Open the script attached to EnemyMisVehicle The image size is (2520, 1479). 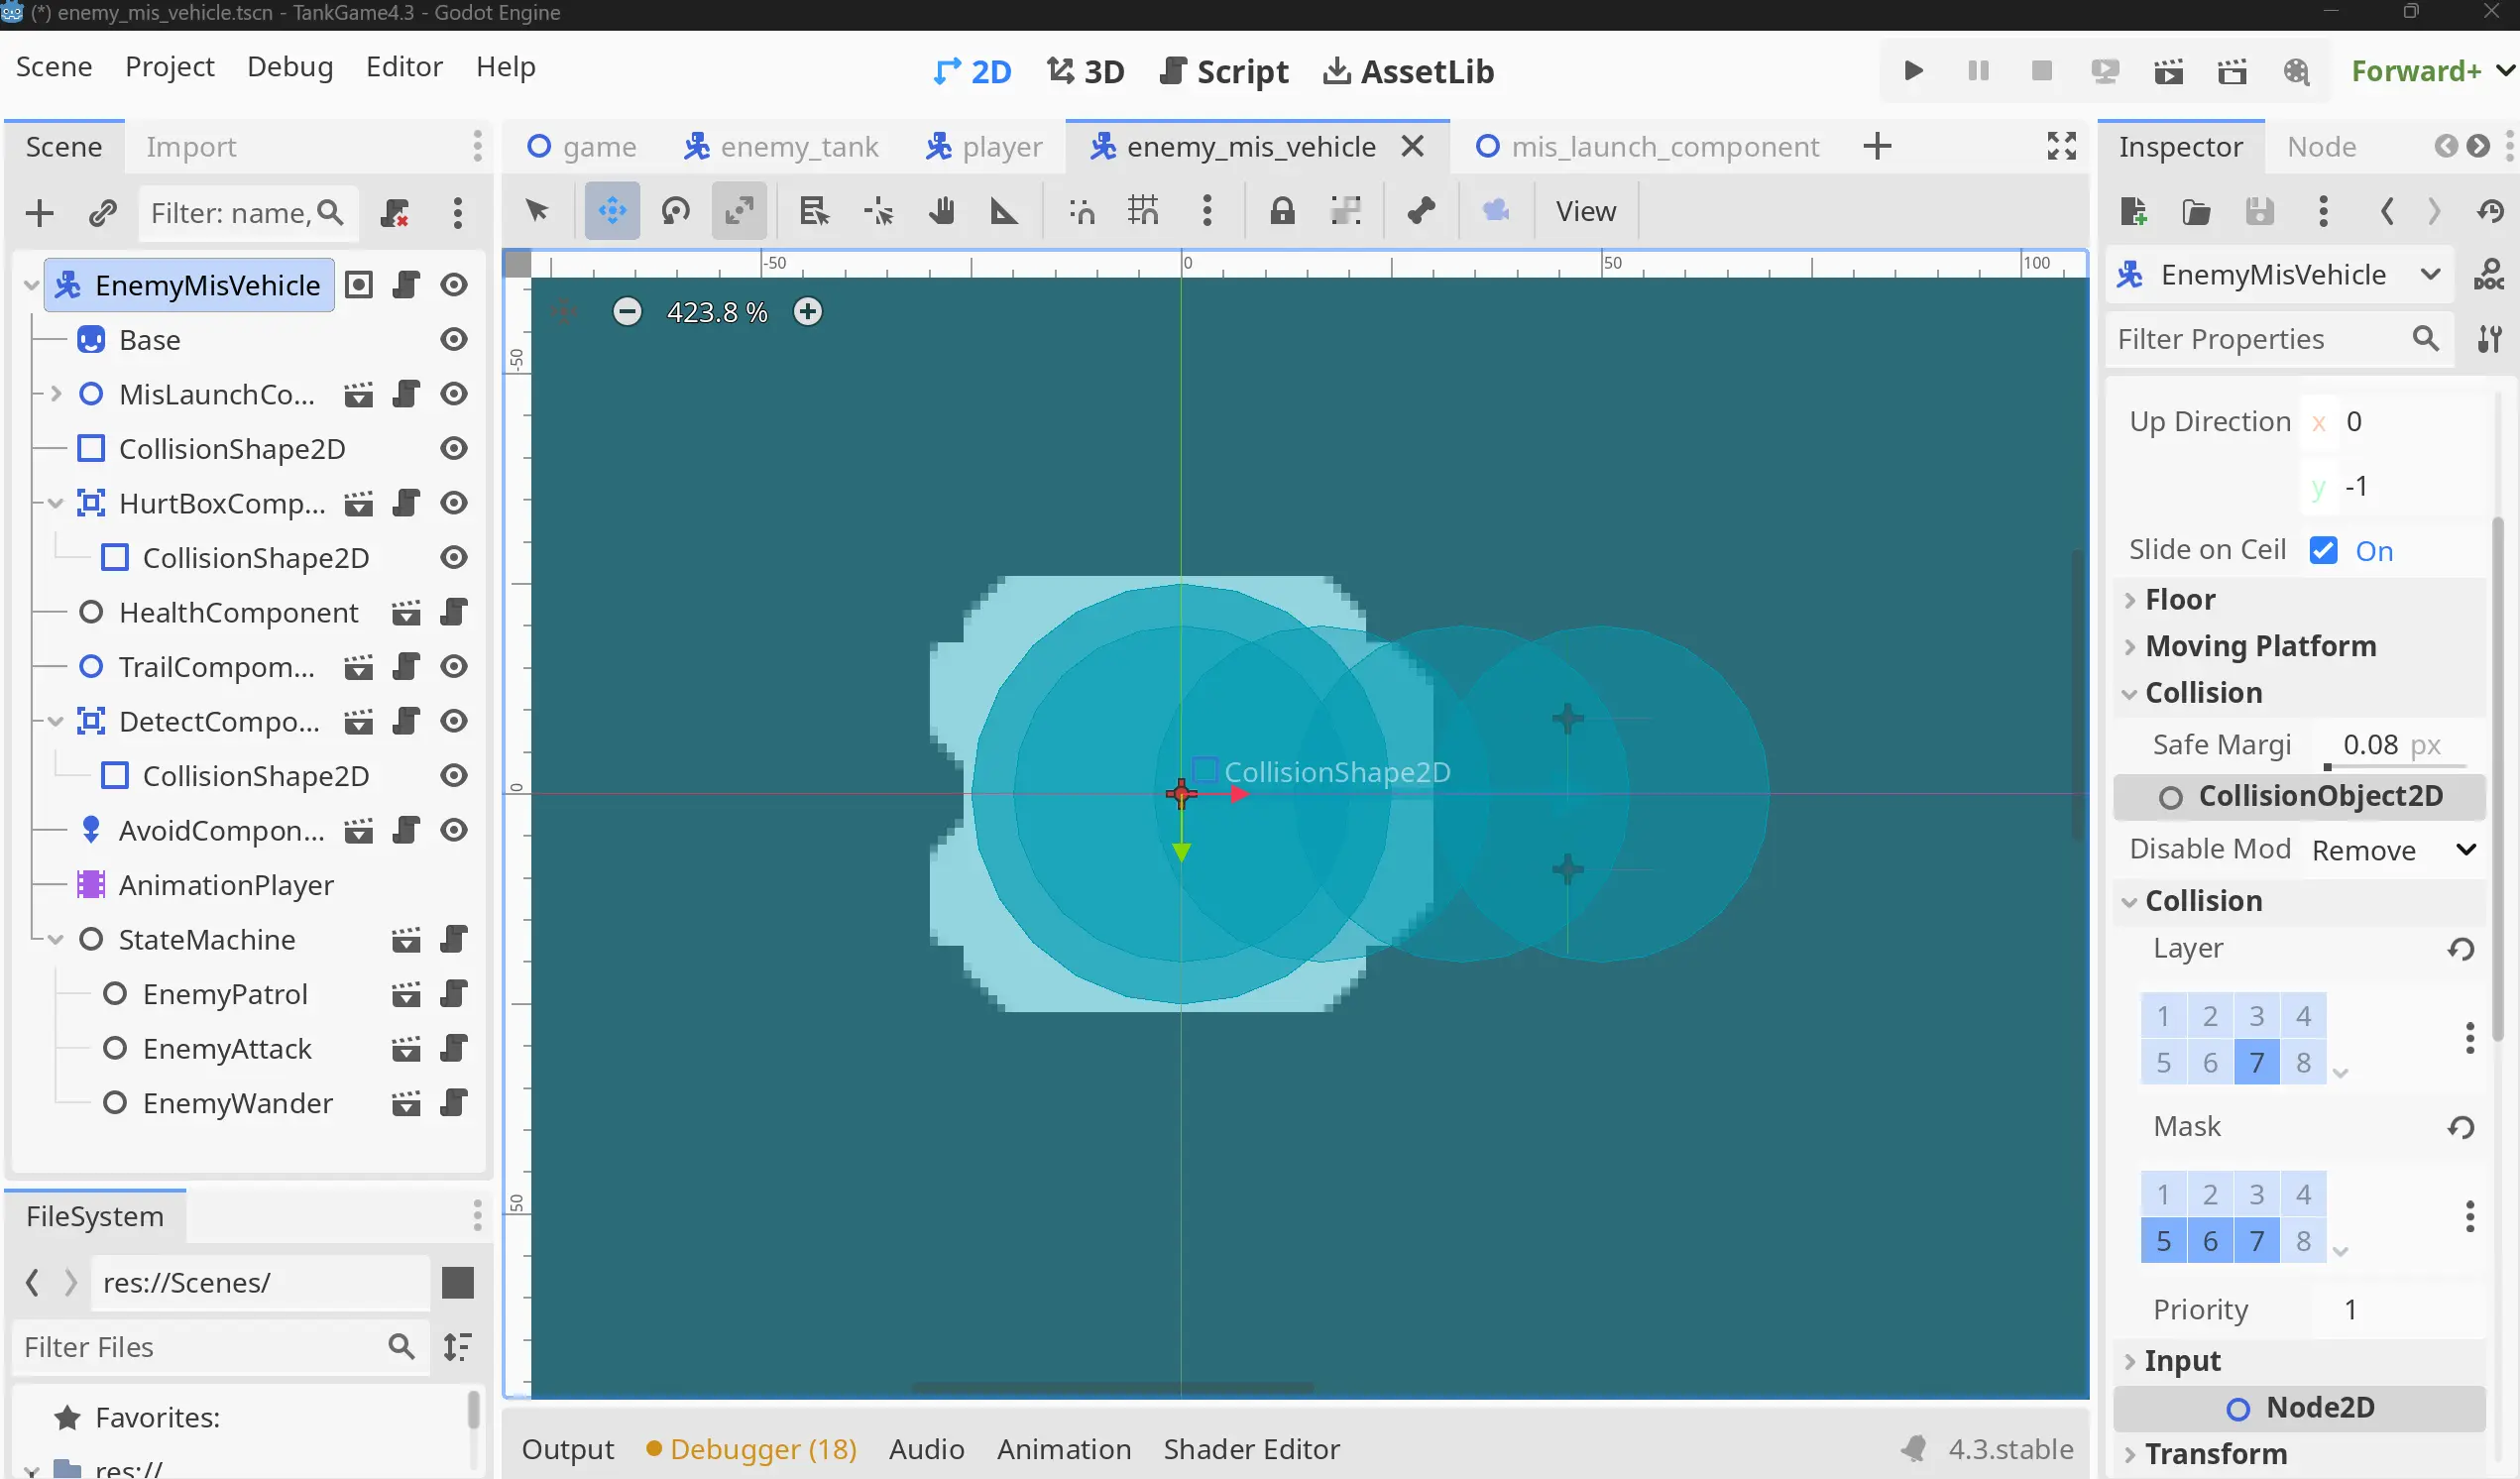(x=406, y=285)
